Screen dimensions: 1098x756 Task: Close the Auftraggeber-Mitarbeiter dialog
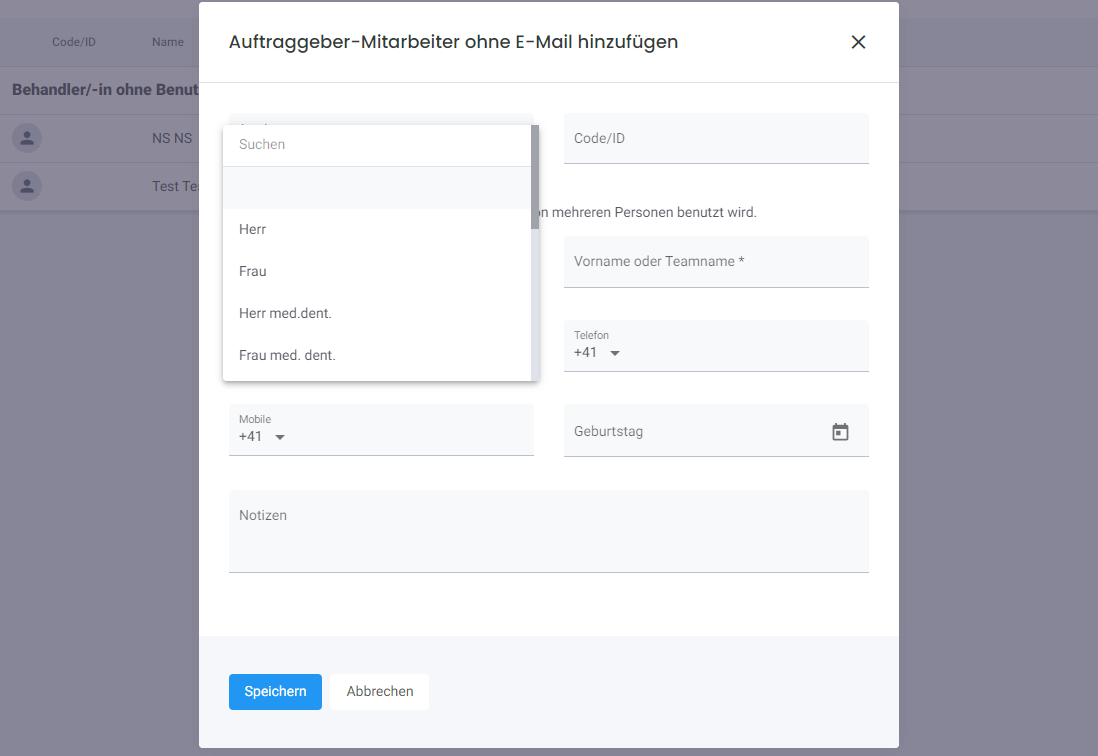tap(858, 42)
